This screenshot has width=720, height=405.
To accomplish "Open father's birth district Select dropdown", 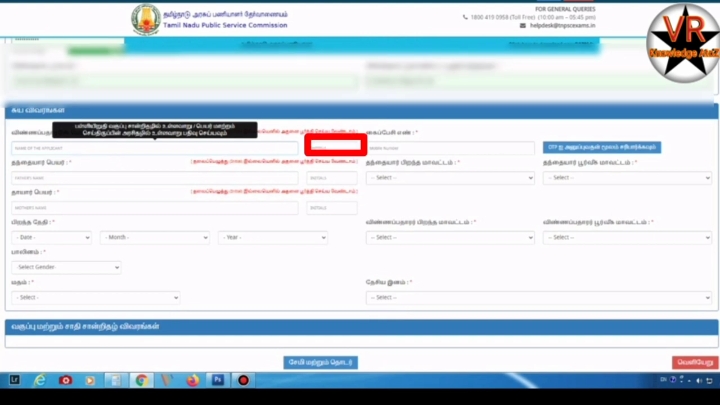I will click(450, 178).
